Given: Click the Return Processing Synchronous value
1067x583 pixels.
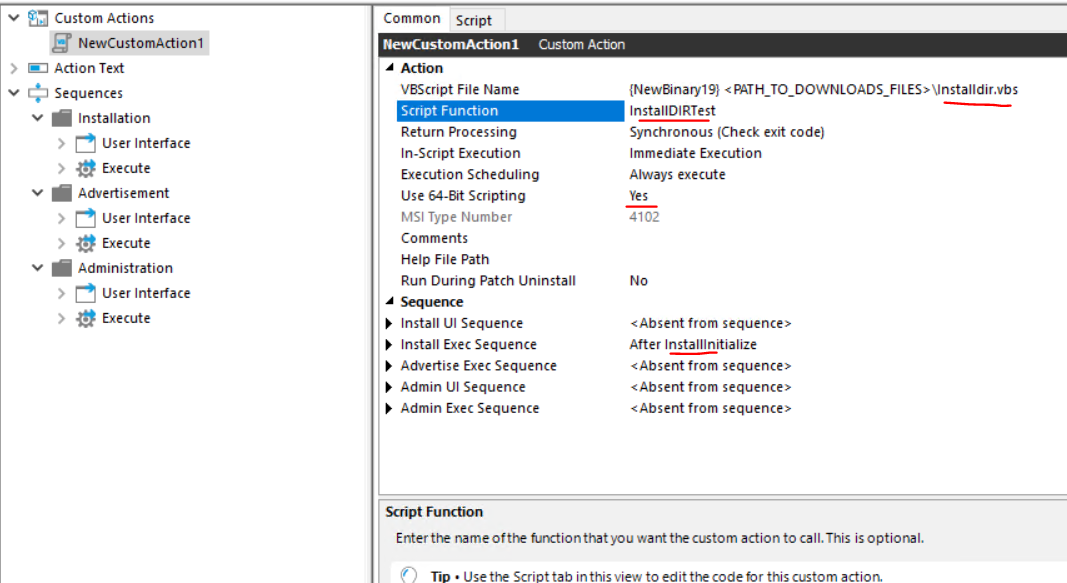Looking at the screenshot, I should 726,132.
